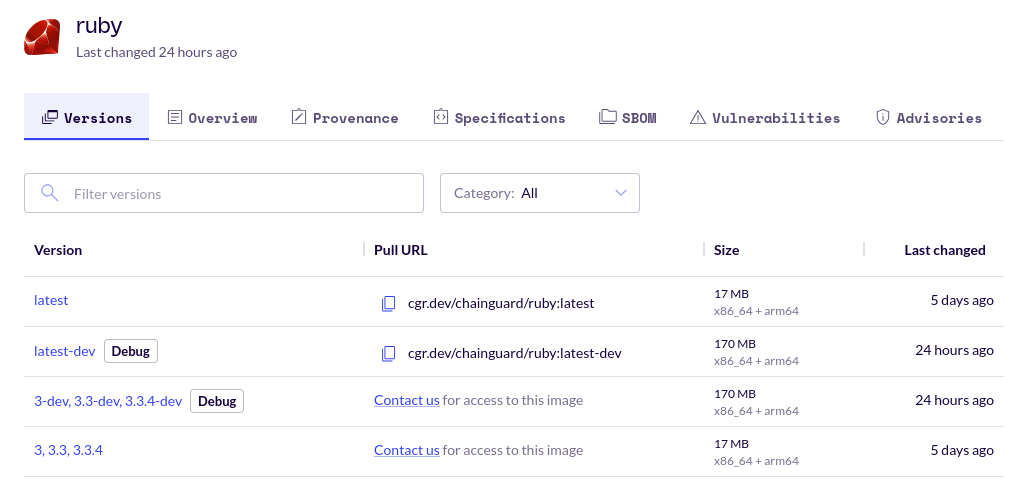Viewport: 1025px width, 487px height.
Task: Switch to the SBOM tab
Action: coord(628,118)
